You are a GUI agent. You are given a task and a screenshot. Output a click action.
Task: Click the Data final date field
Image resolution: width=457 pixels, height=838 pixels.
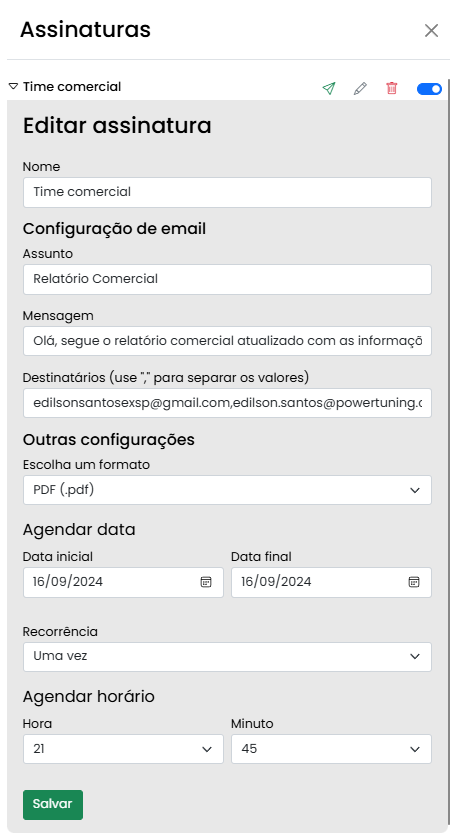coord(331,582)
